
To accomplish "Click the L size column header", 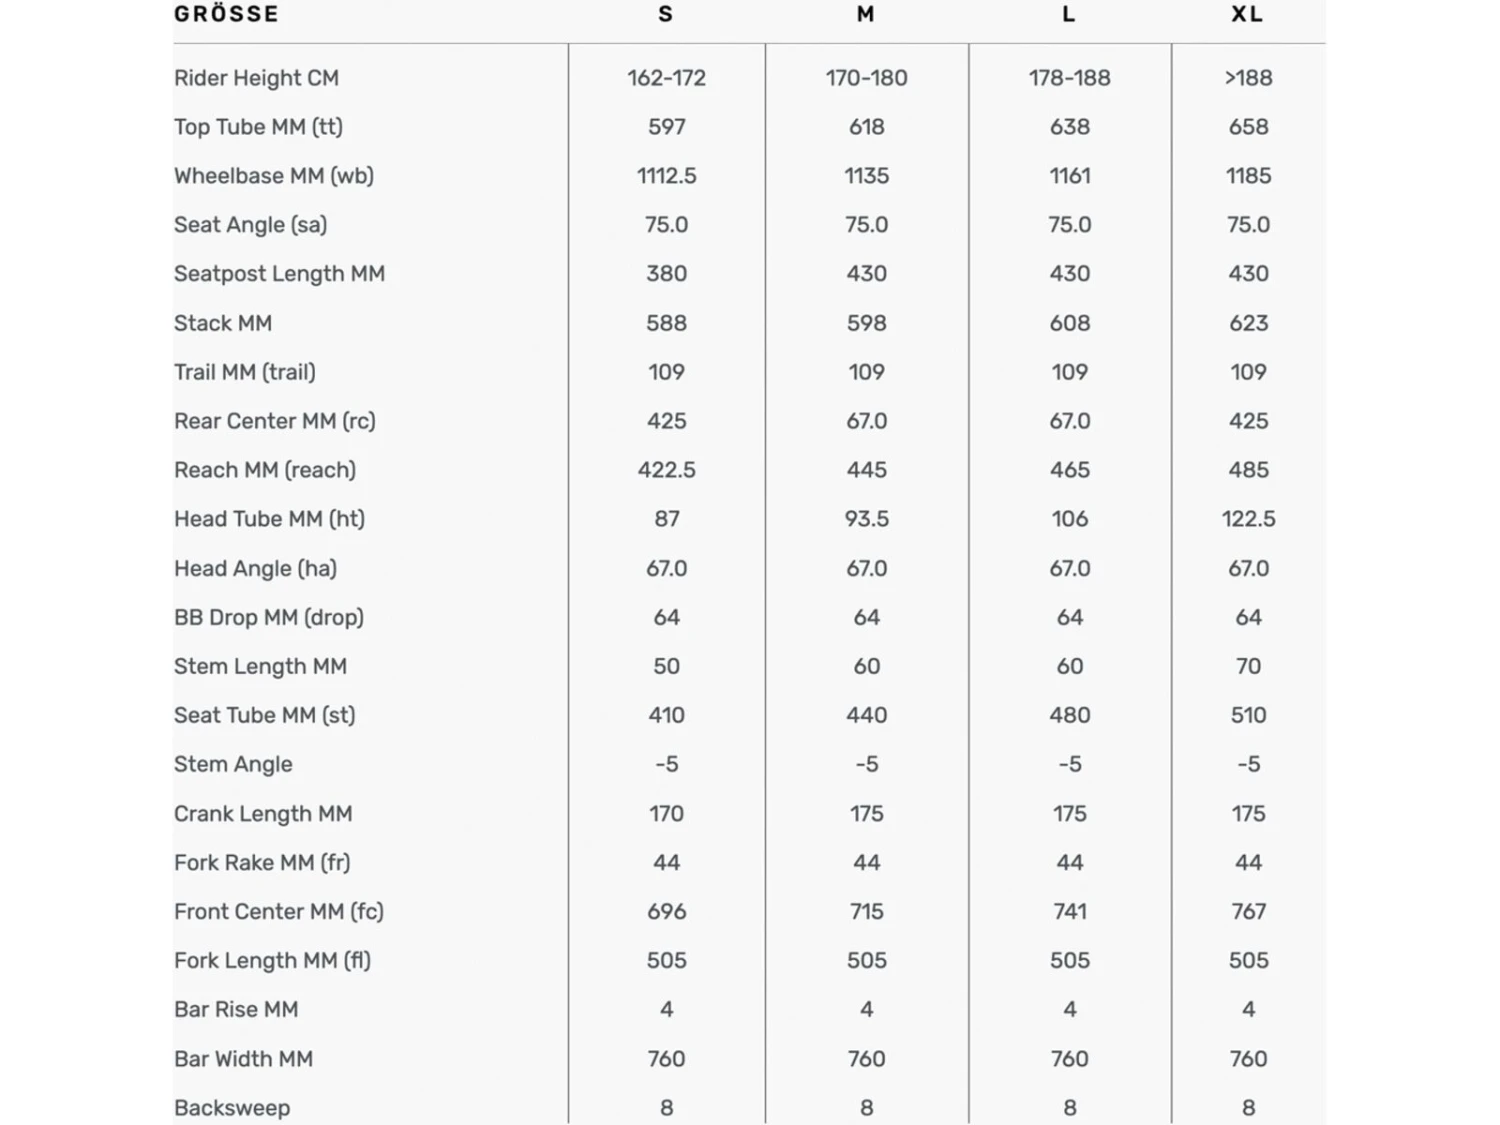I will pos(1069,14).
